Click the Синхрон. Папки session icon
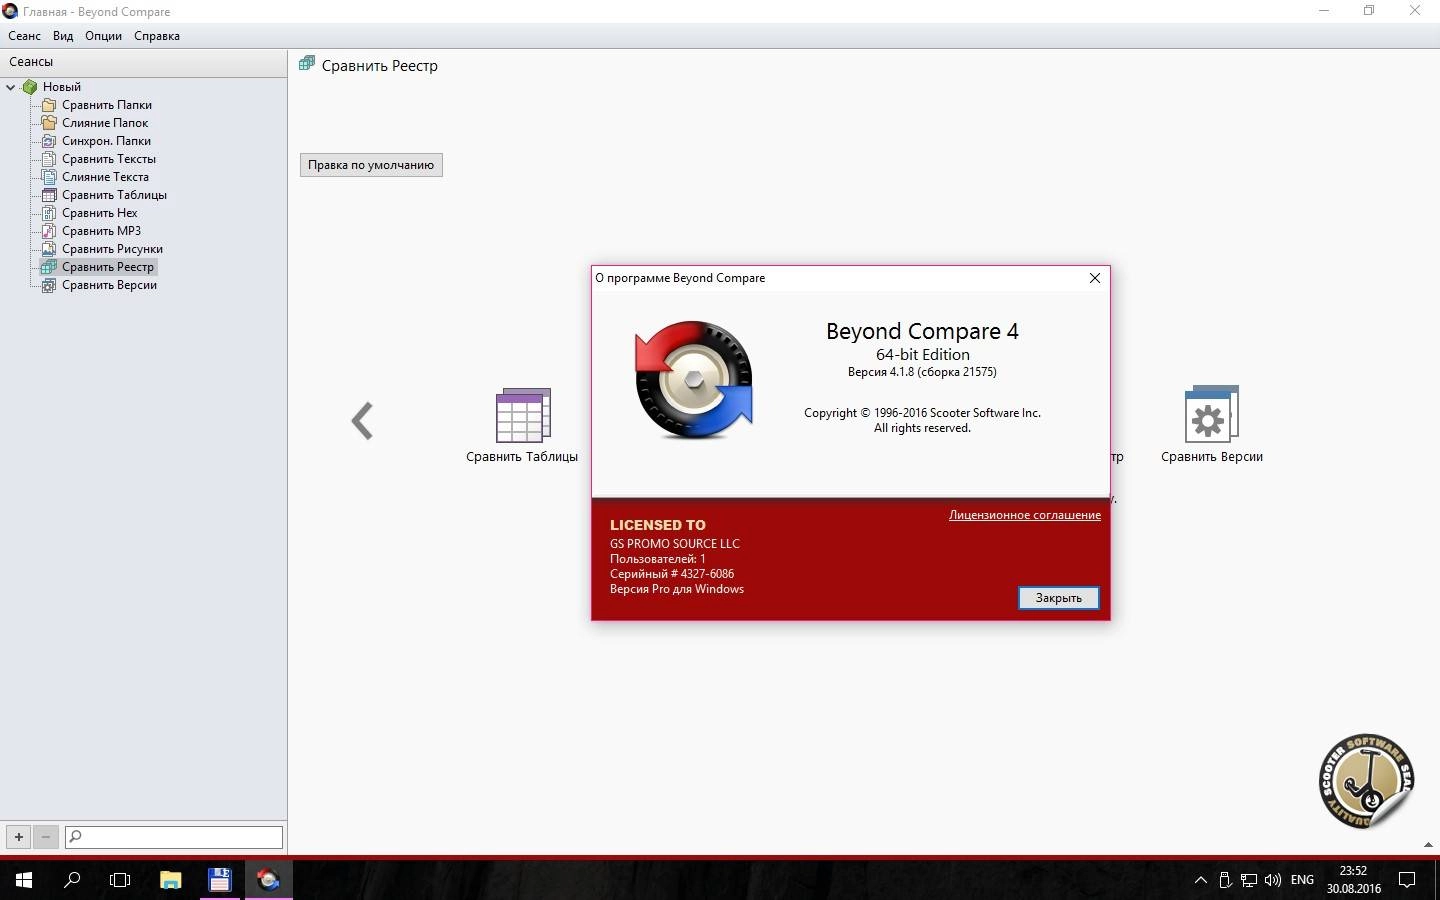 point(49,141)
